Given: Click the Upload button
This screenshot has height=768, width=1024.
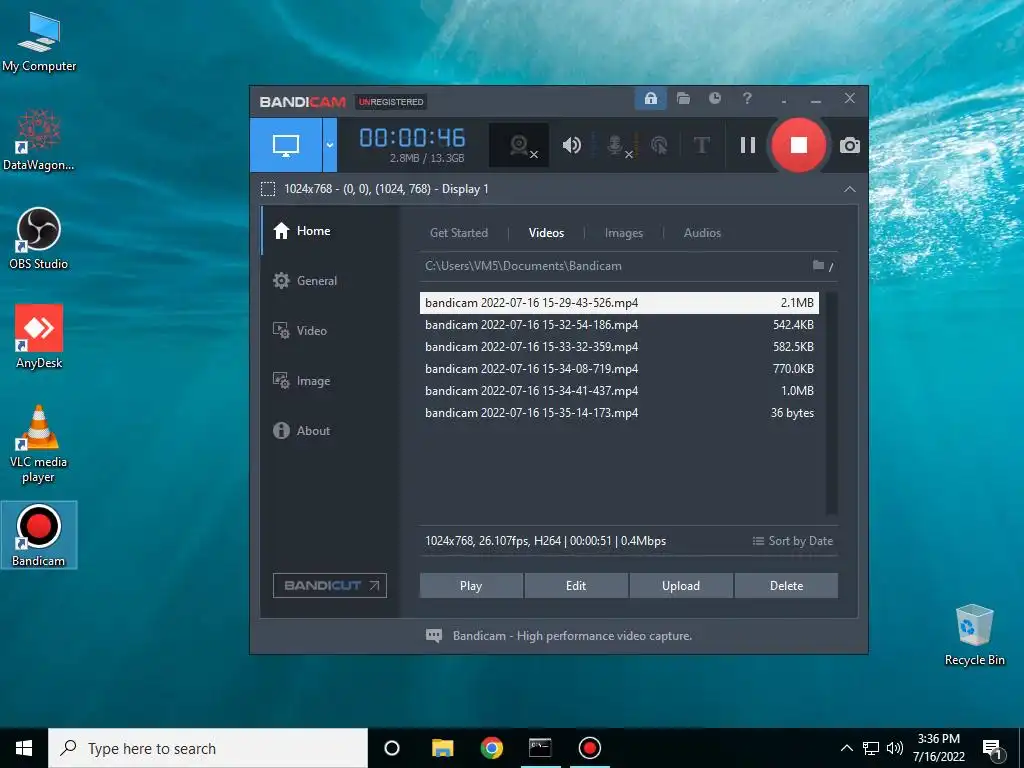Looking at the screenshot, I should [x=681, y=586].
